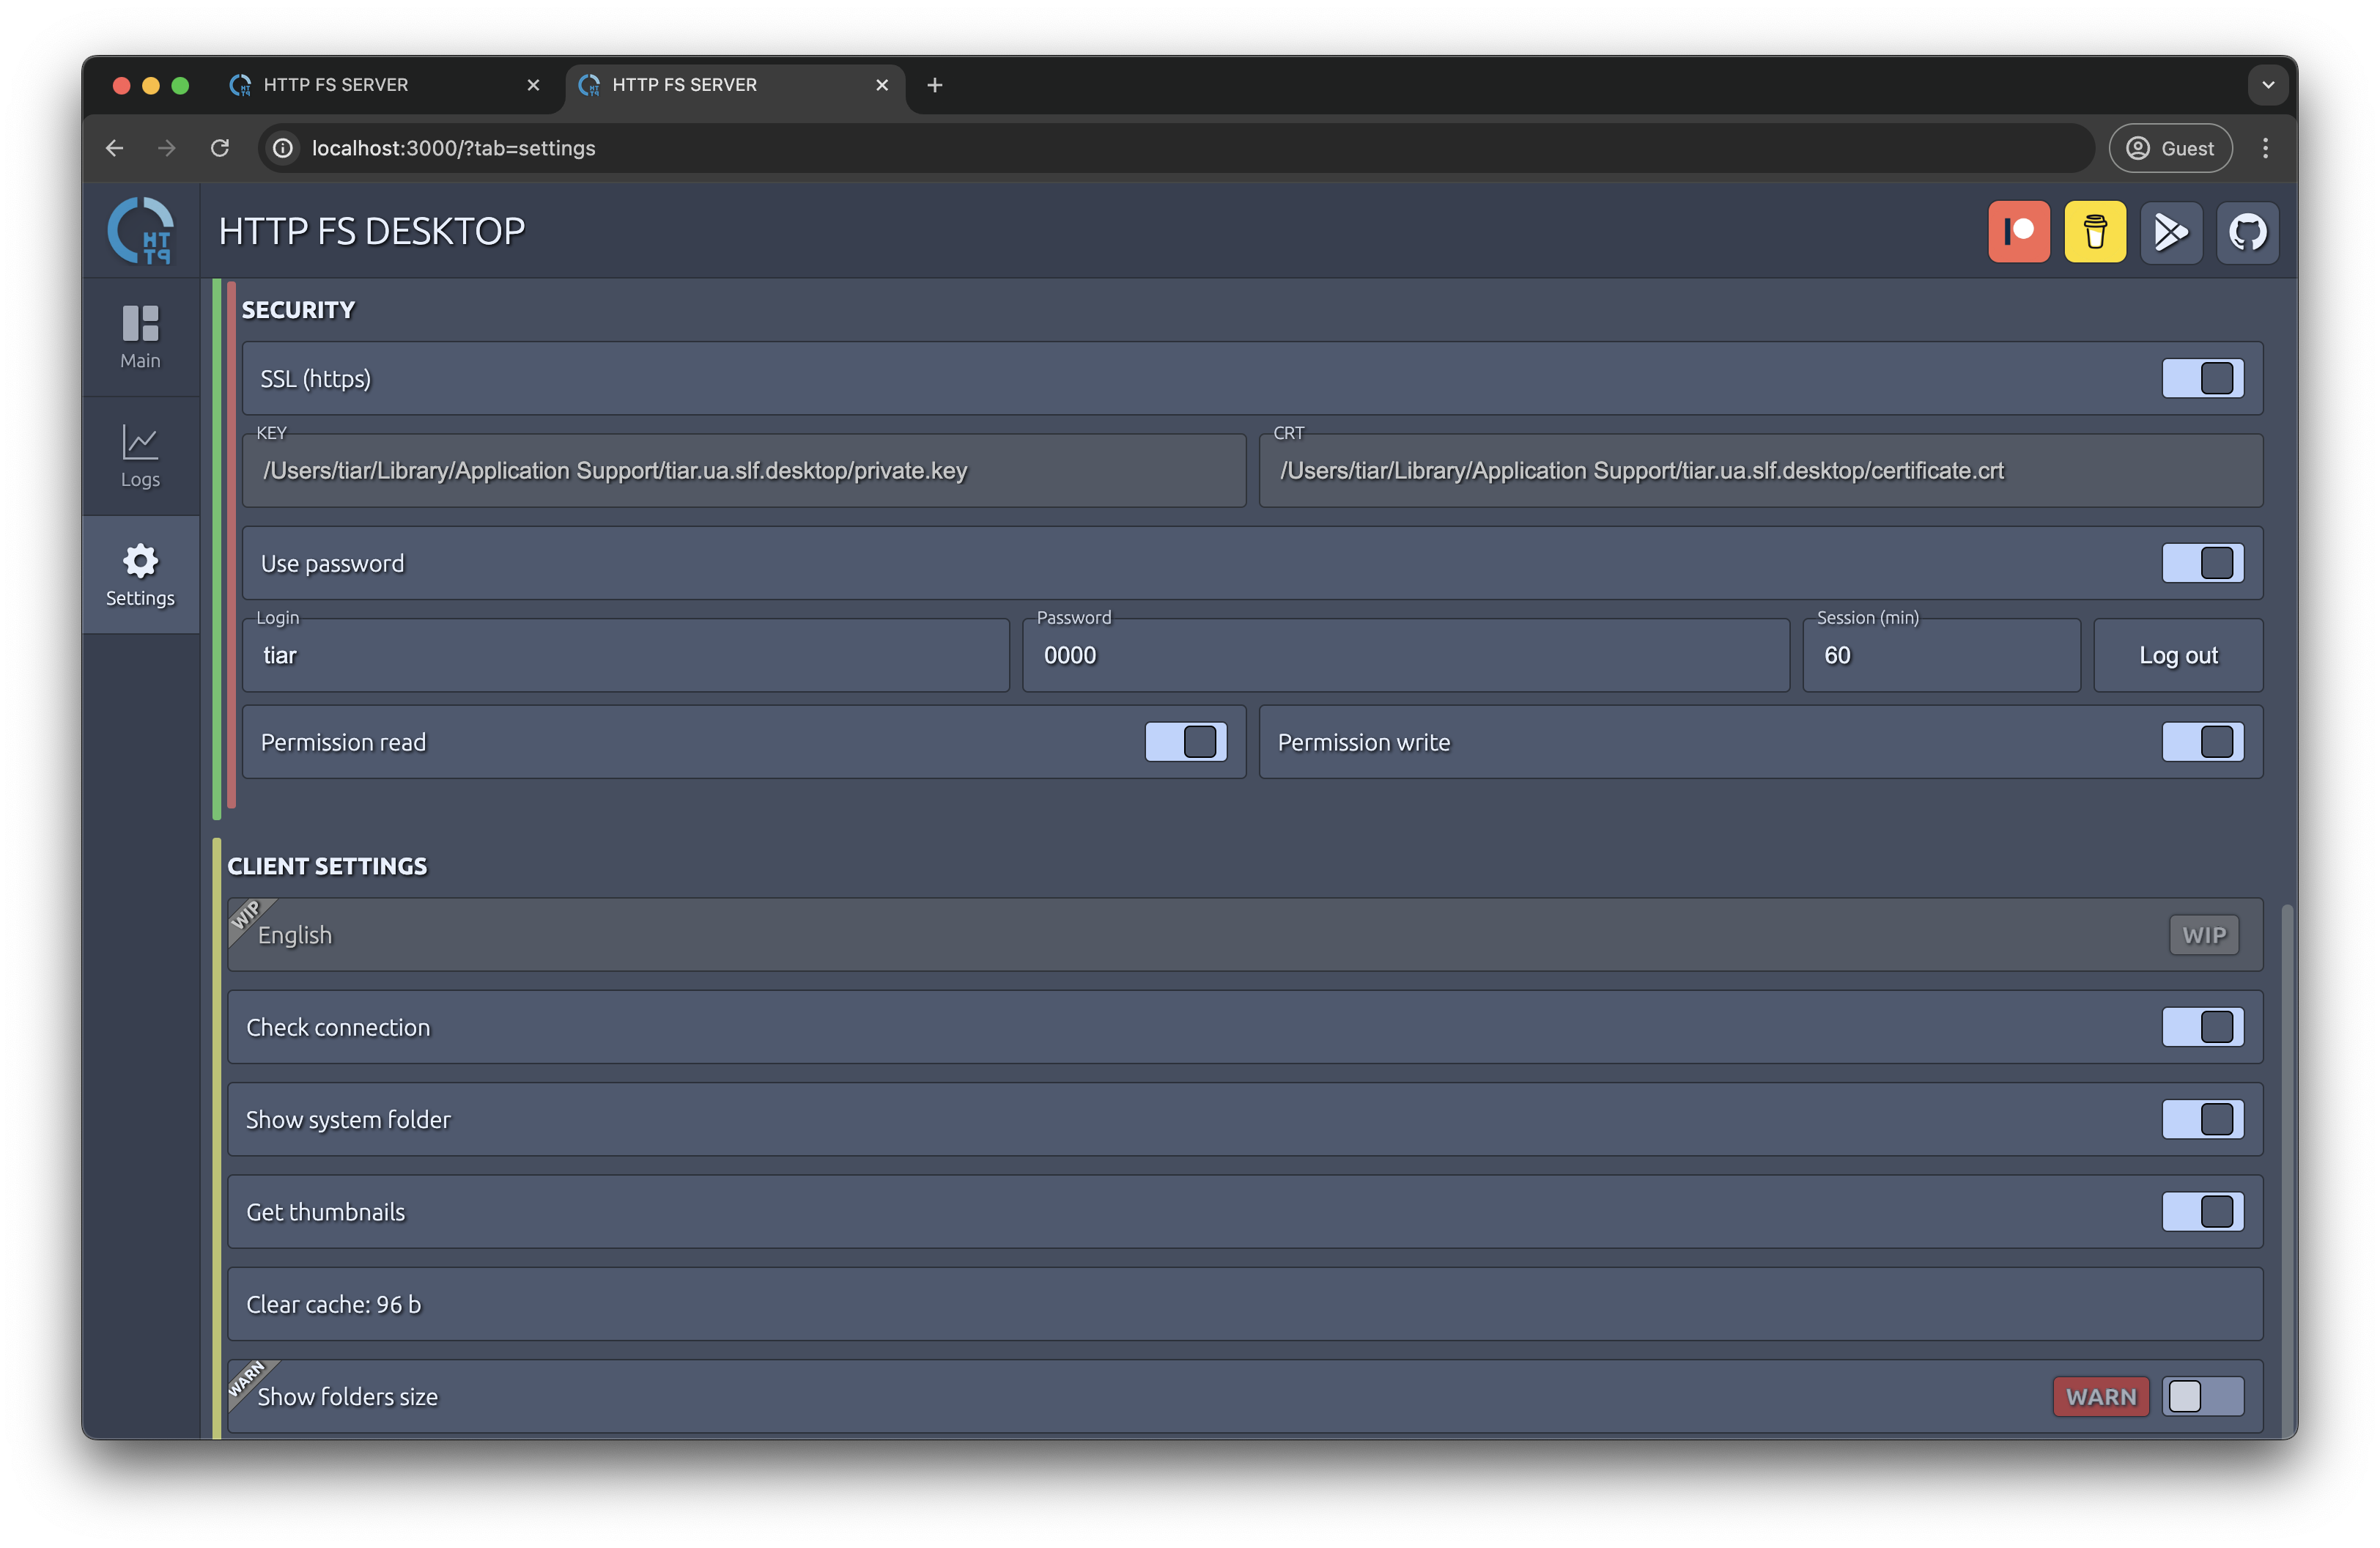Click the CLIENT SETTINGS section heading
Screen dimensions: 2380x1548
[x=327, y=866]
